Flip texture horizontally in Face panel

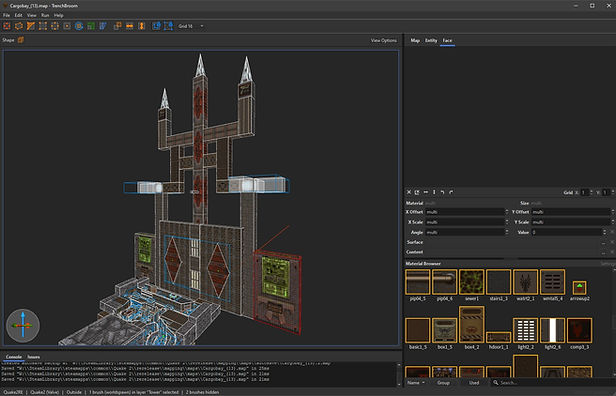click(426, 192)
